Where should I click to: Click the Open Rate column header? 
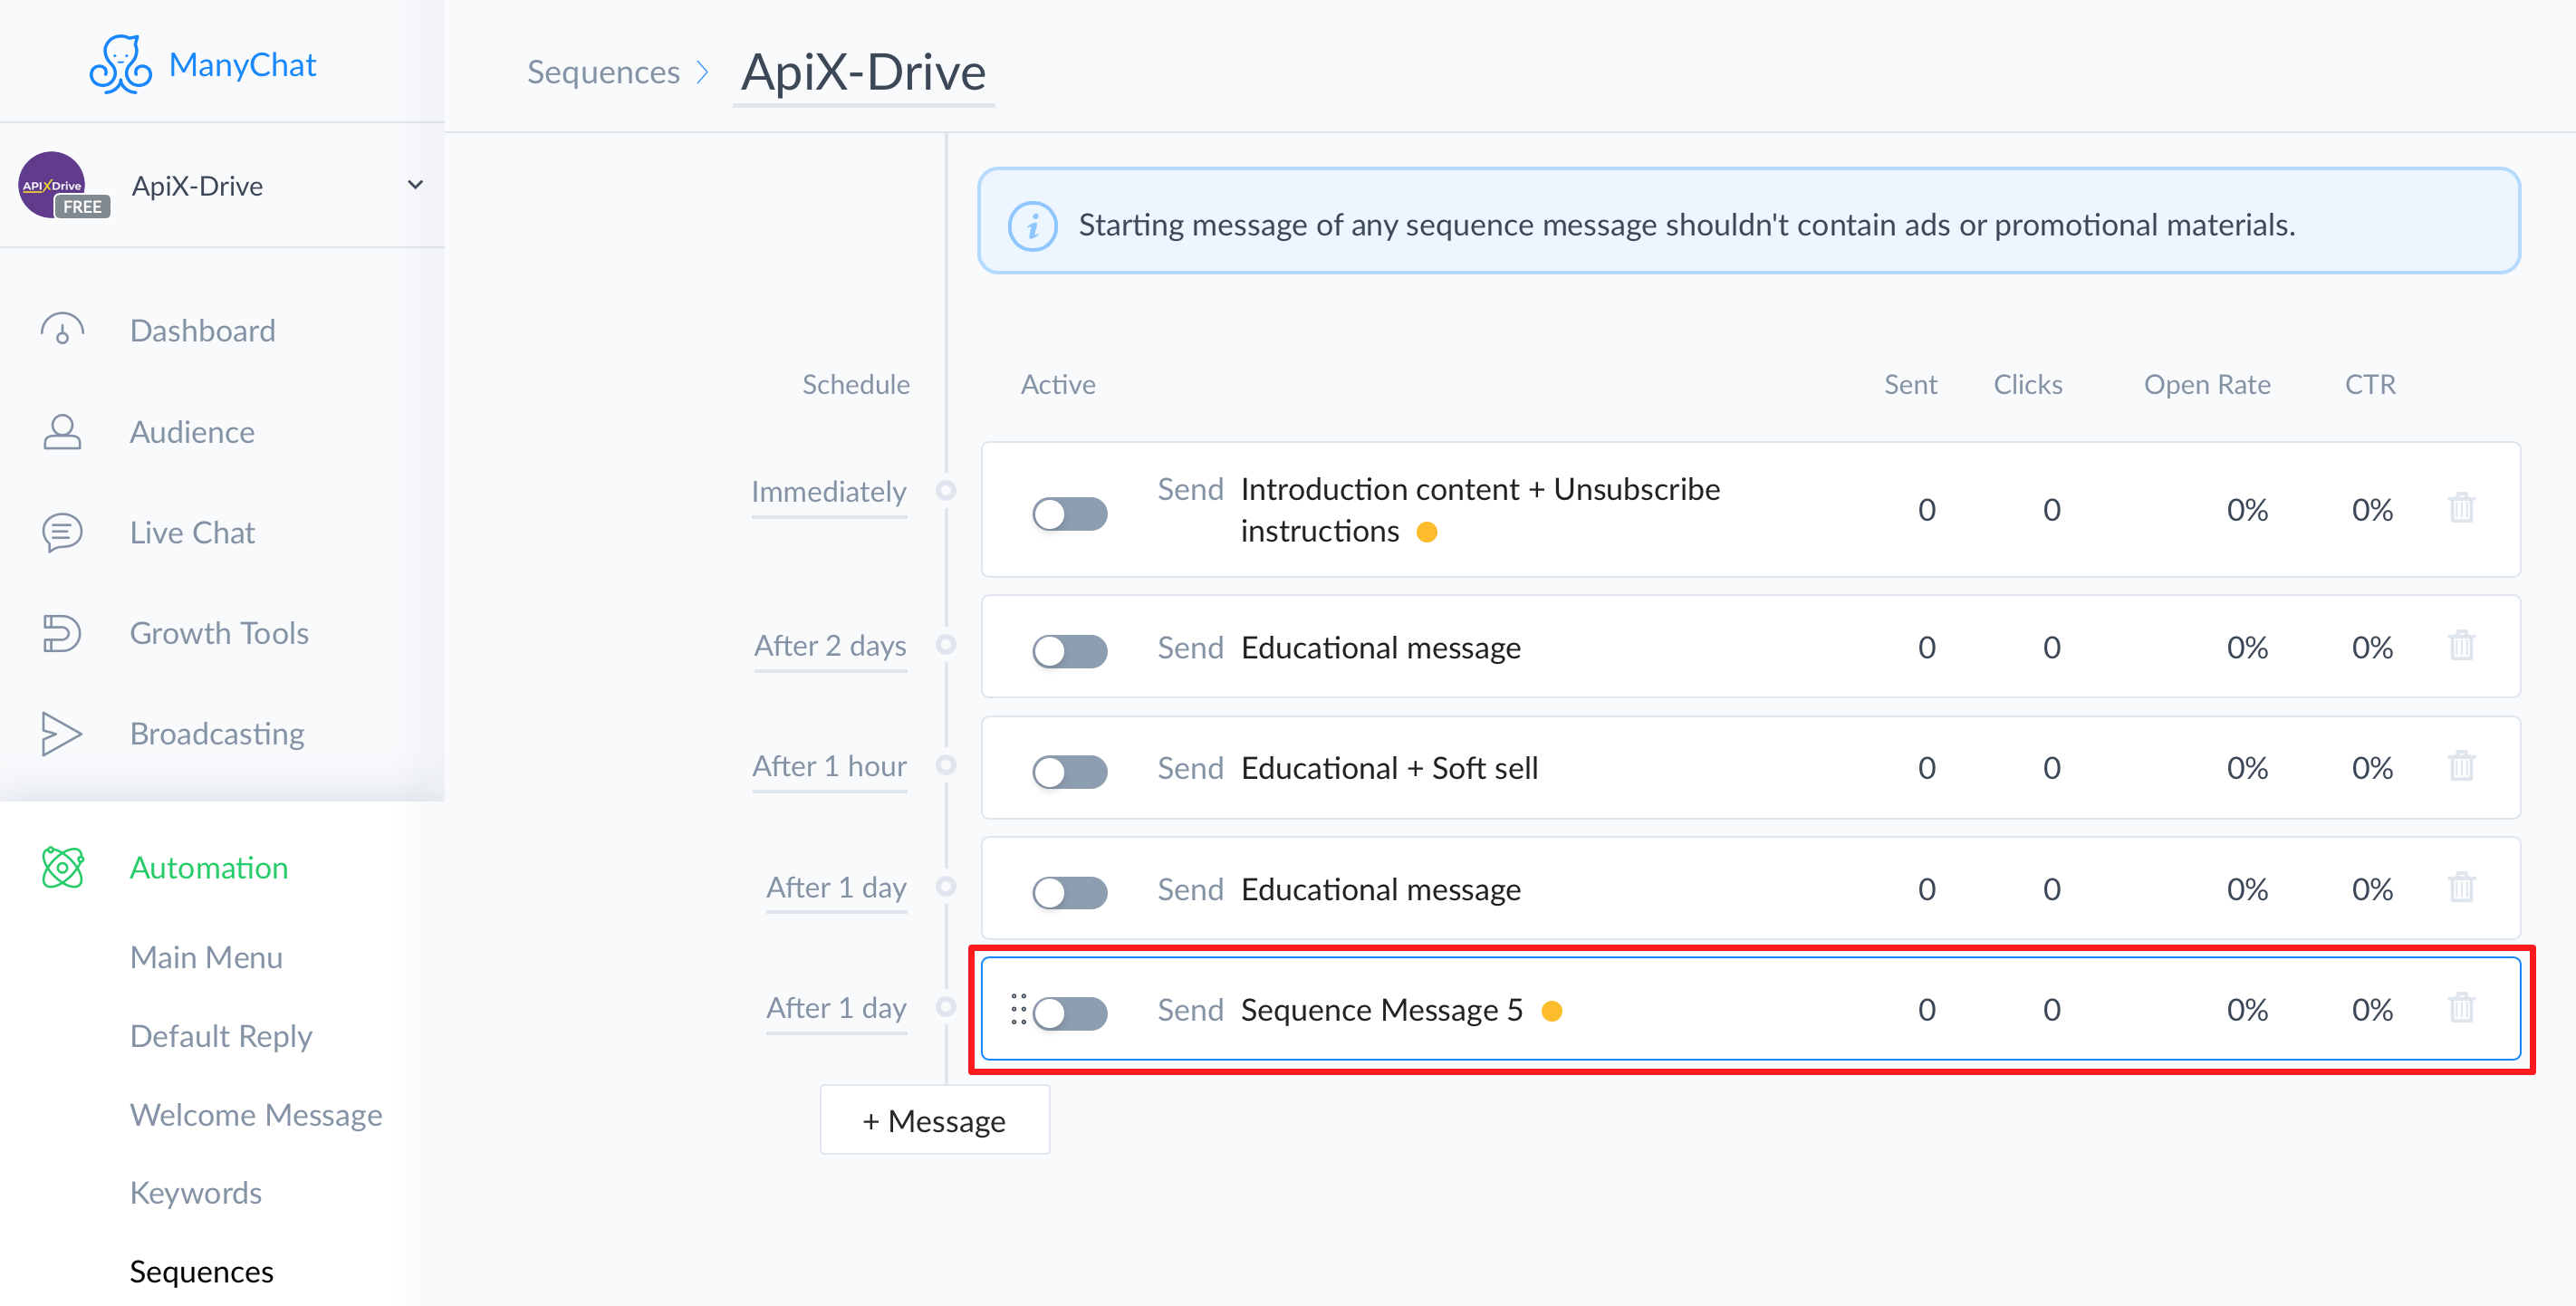(2207, 385)
